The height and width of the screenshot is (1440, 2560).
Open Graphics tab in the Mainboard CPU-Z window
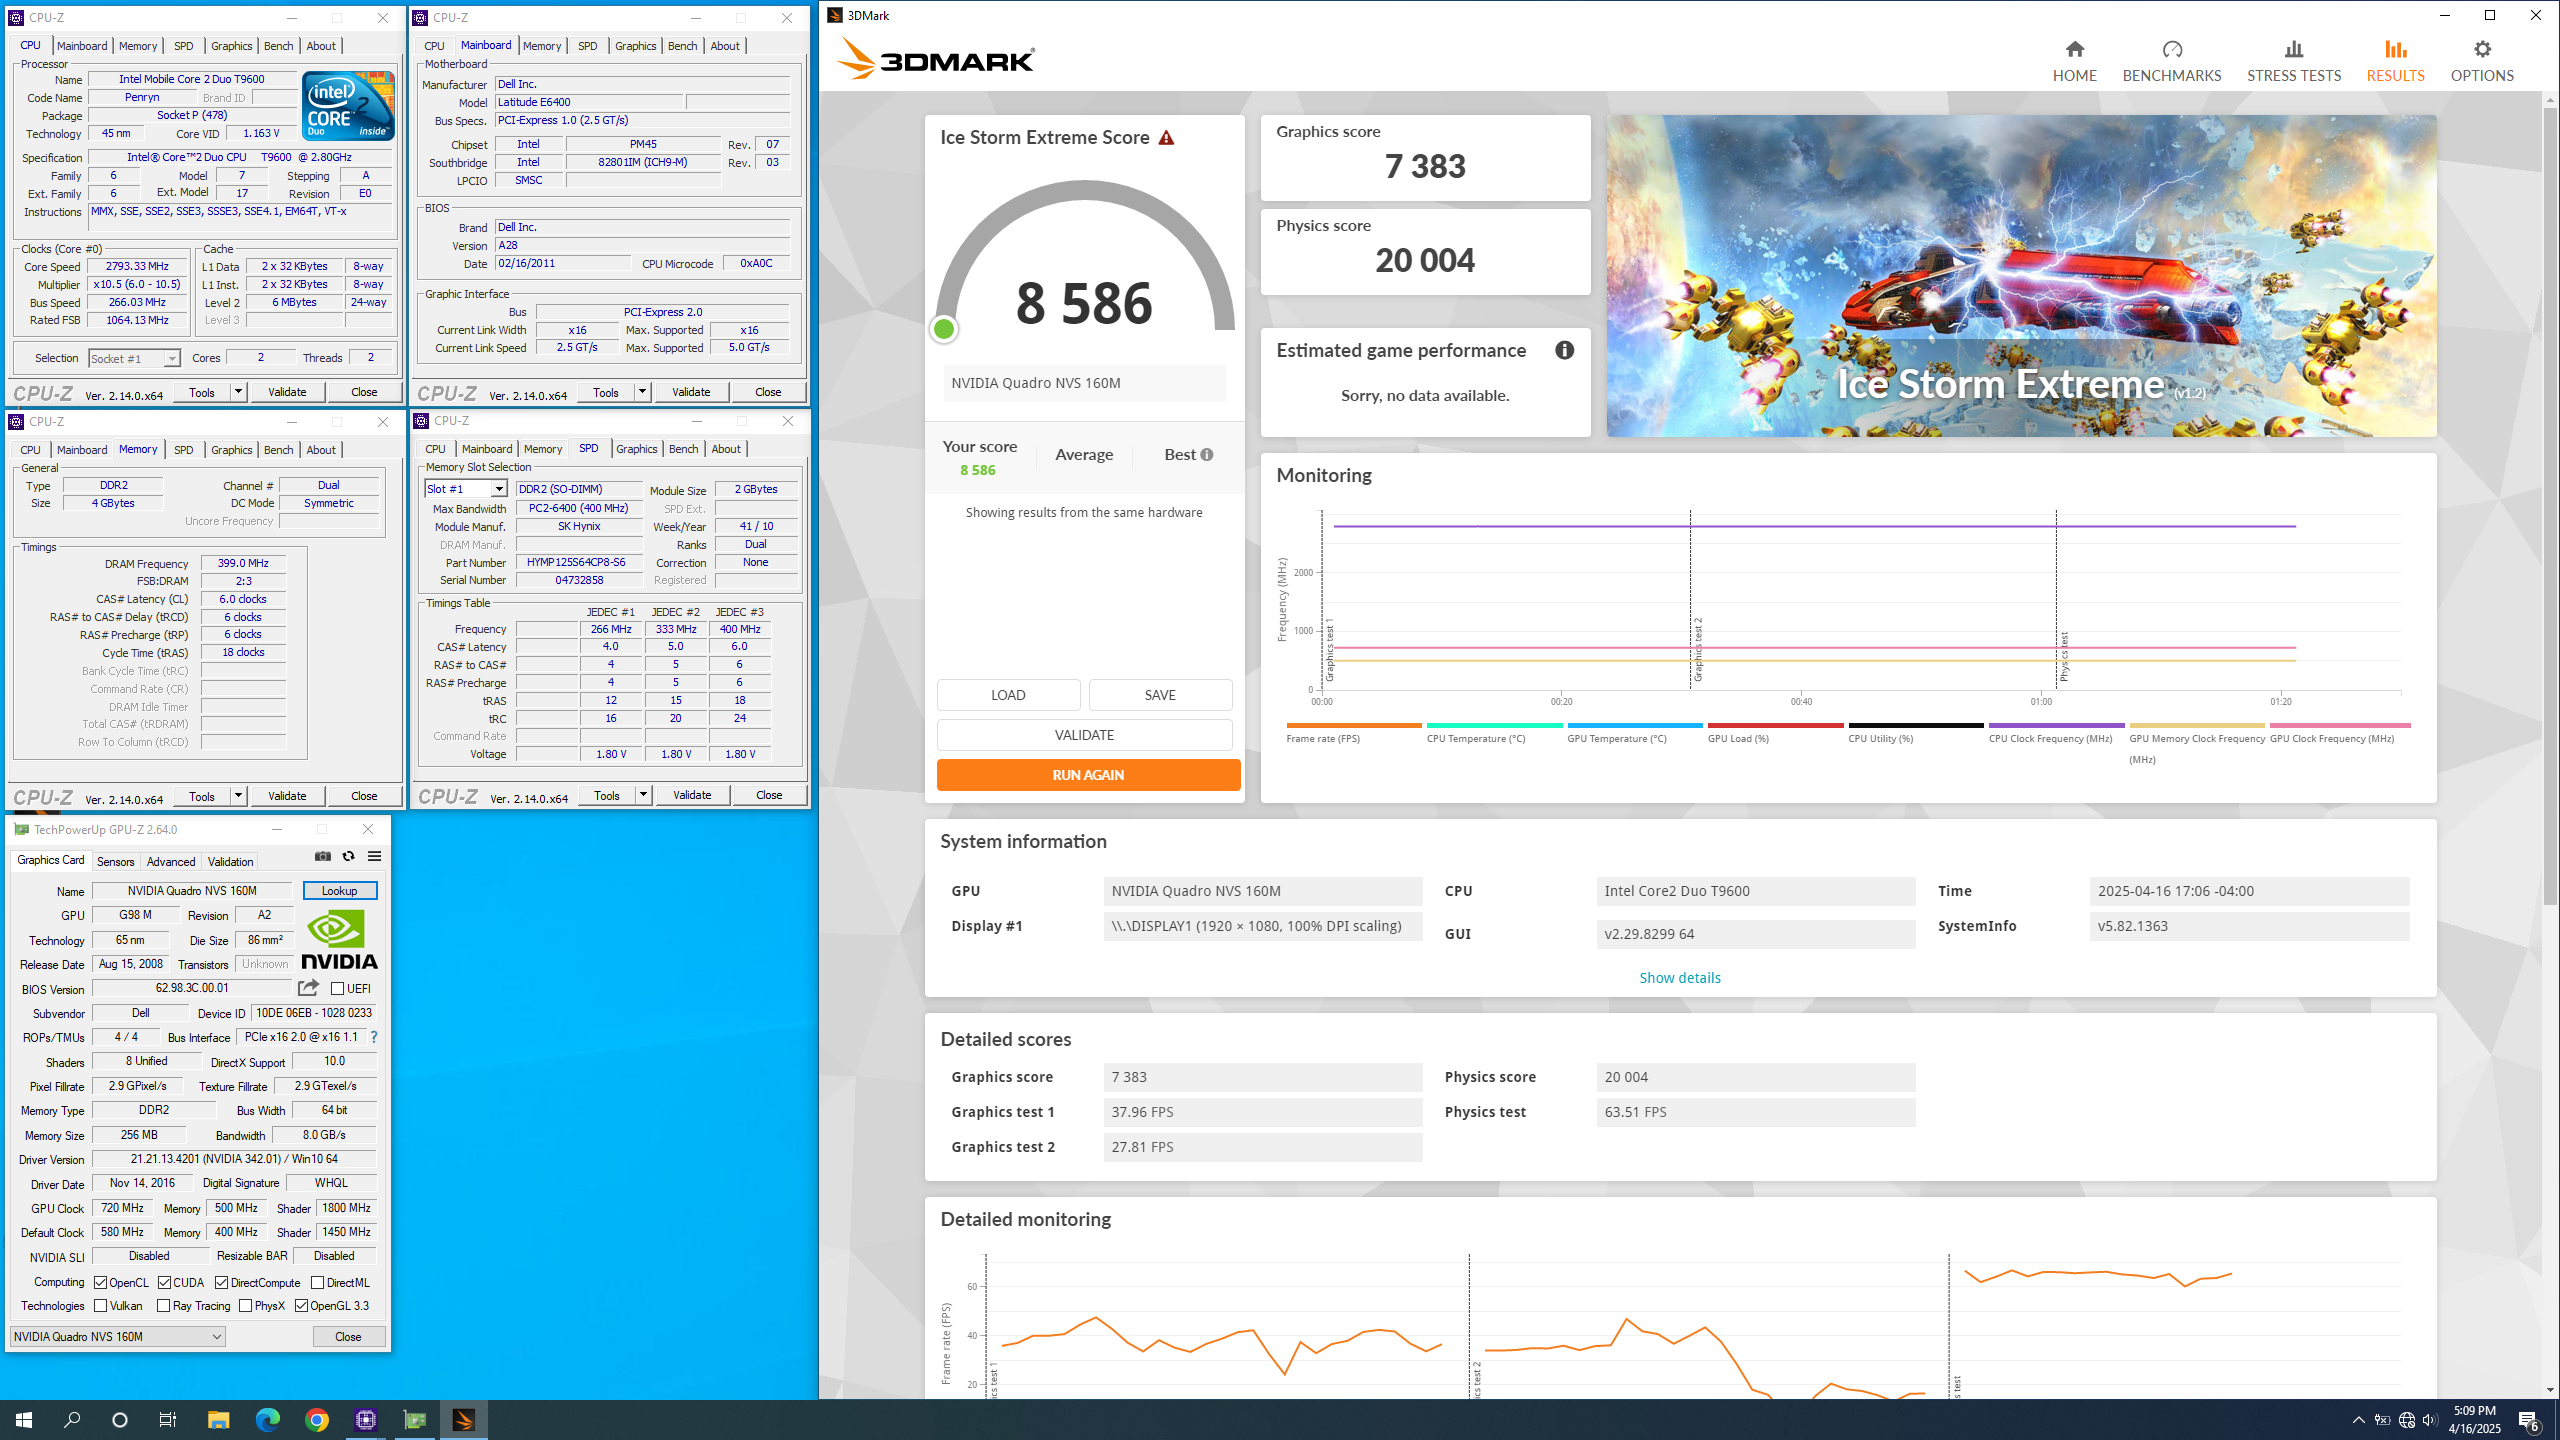pos(636,46)
